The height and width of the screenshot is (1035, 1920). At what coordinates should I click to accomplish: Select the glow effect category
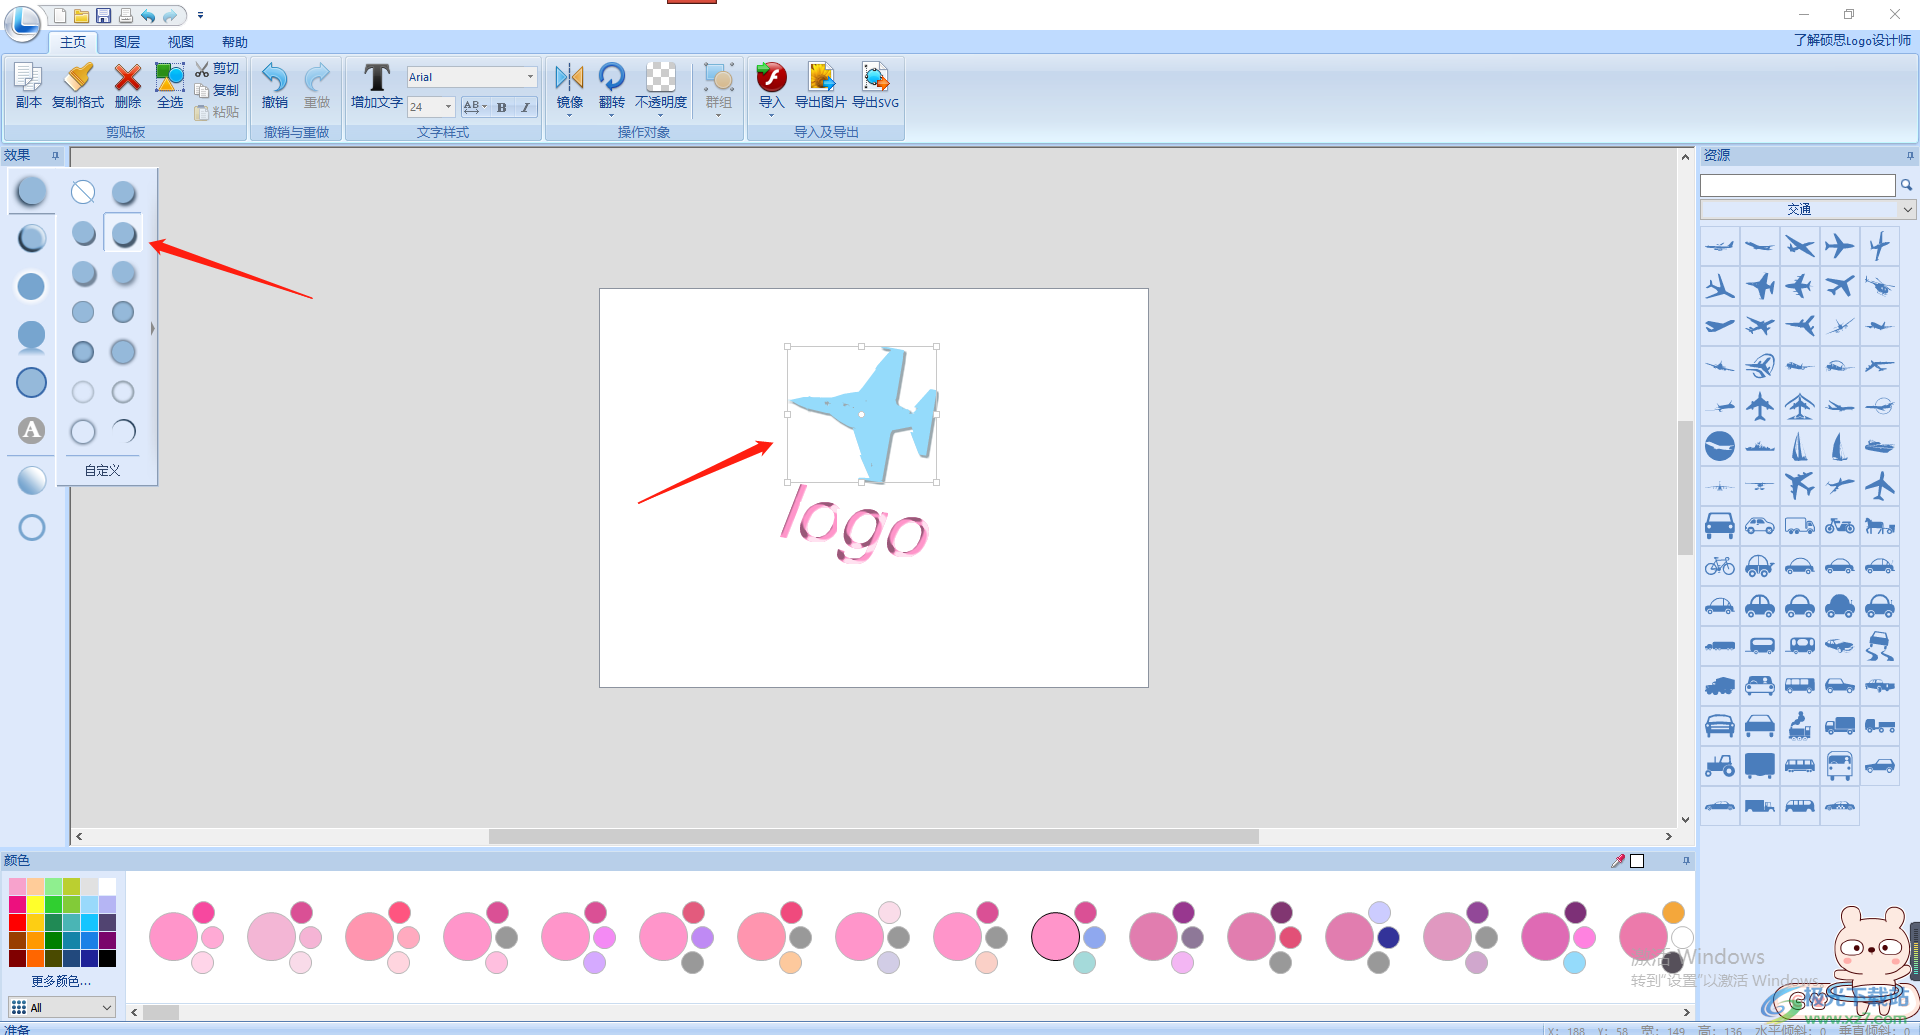click(32, 286)
